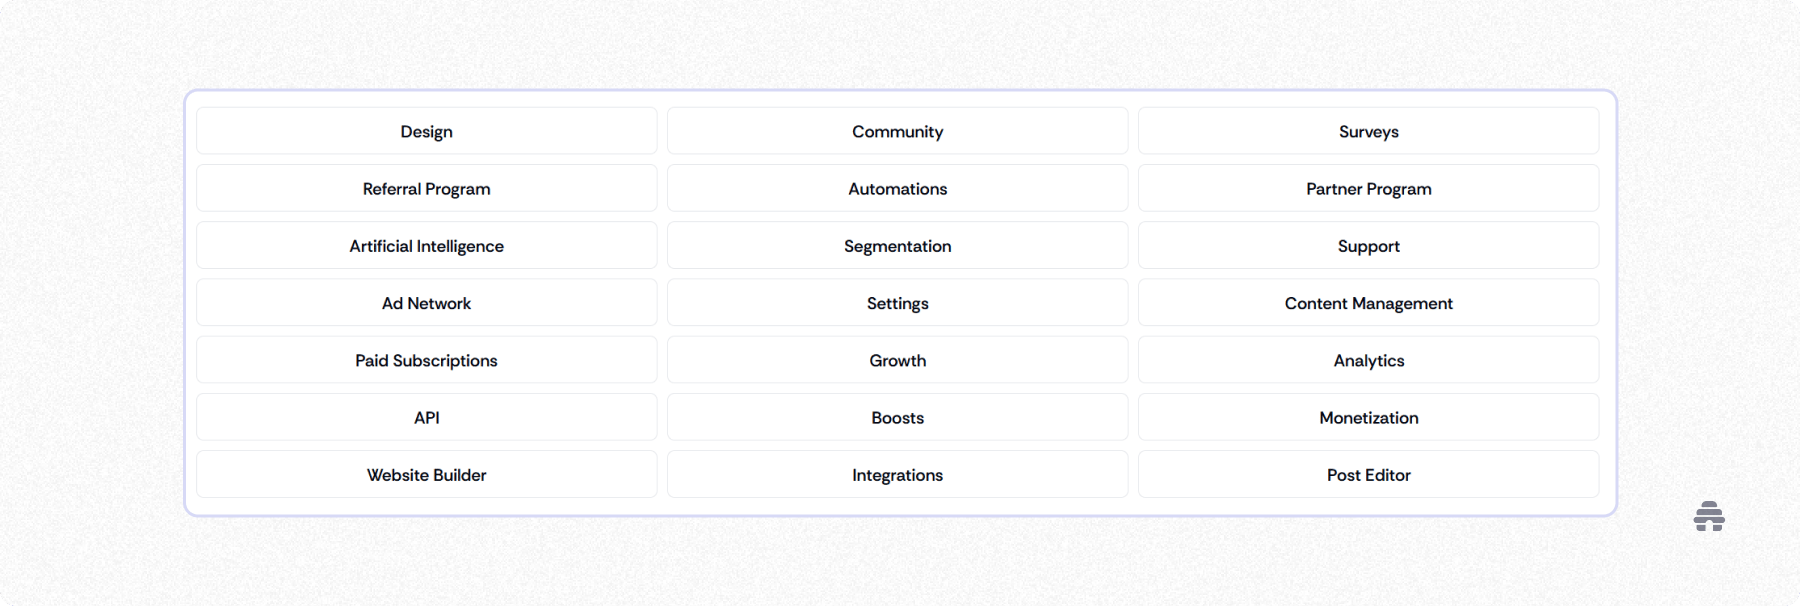Image resolution: width=1800 pixels, height=606 pixels.
Task: Open the Artificial Intelligence section
Action: tap(426, 245)
